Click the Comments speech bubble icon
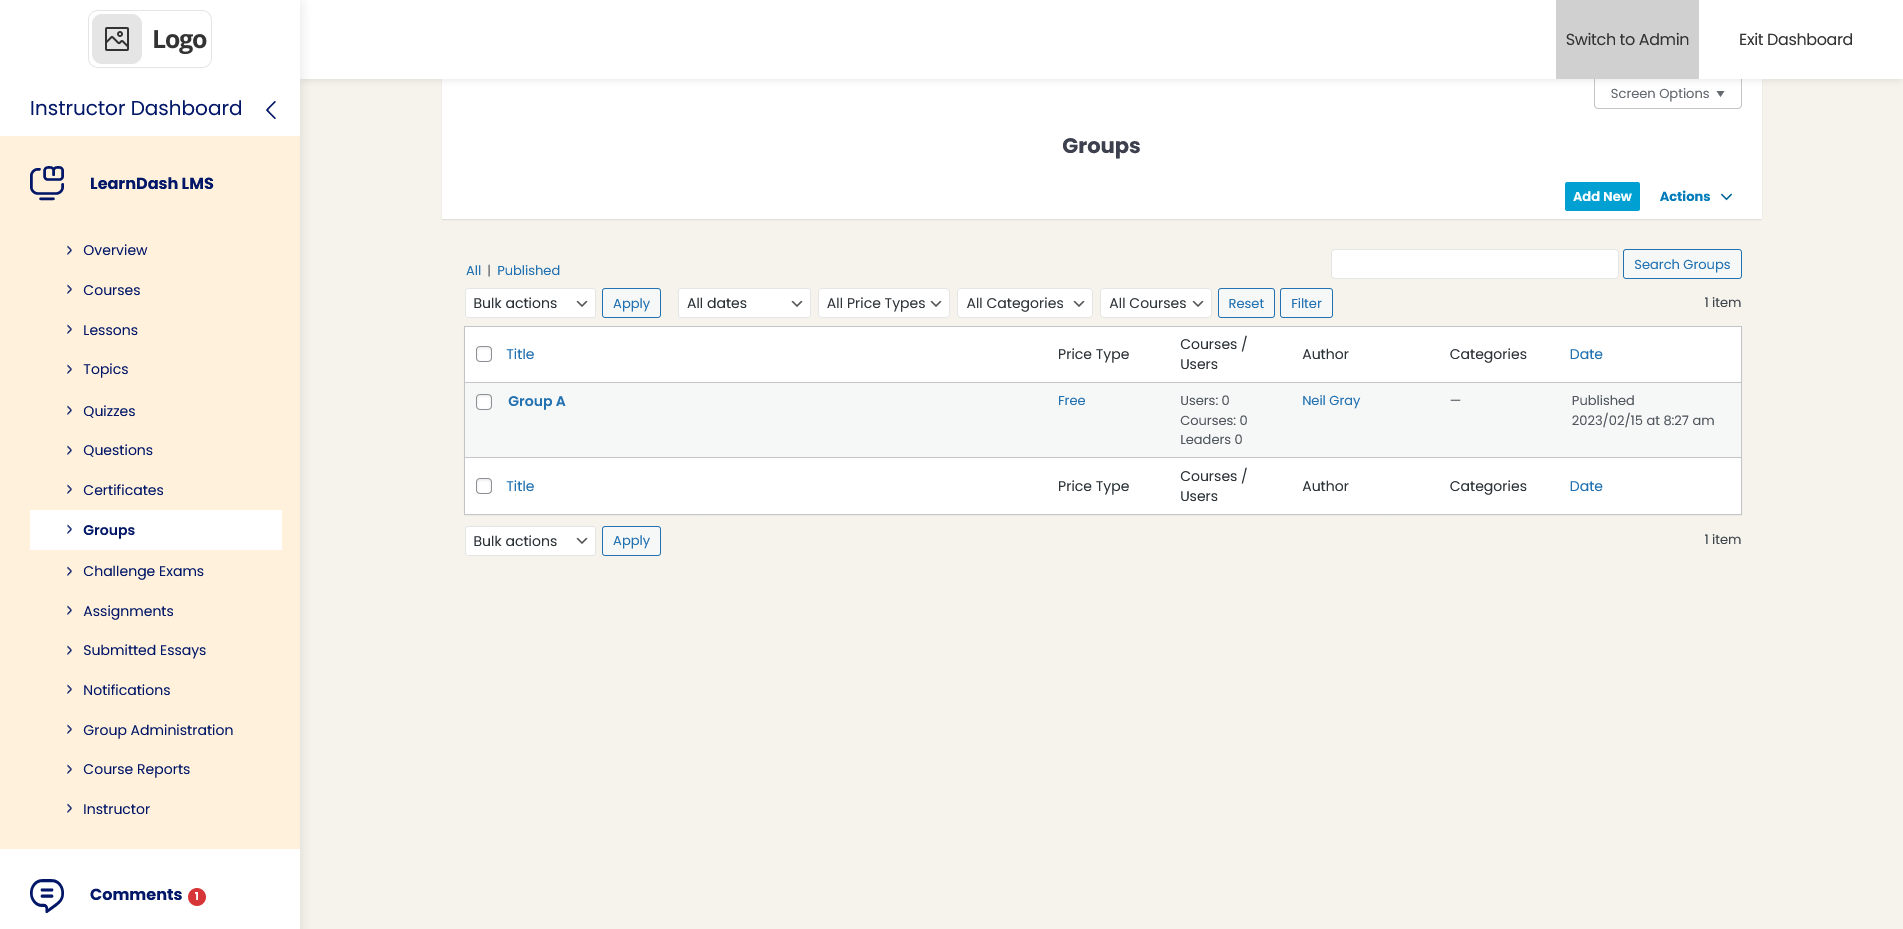The image size is (1903, 929). [x=47, y=895]
